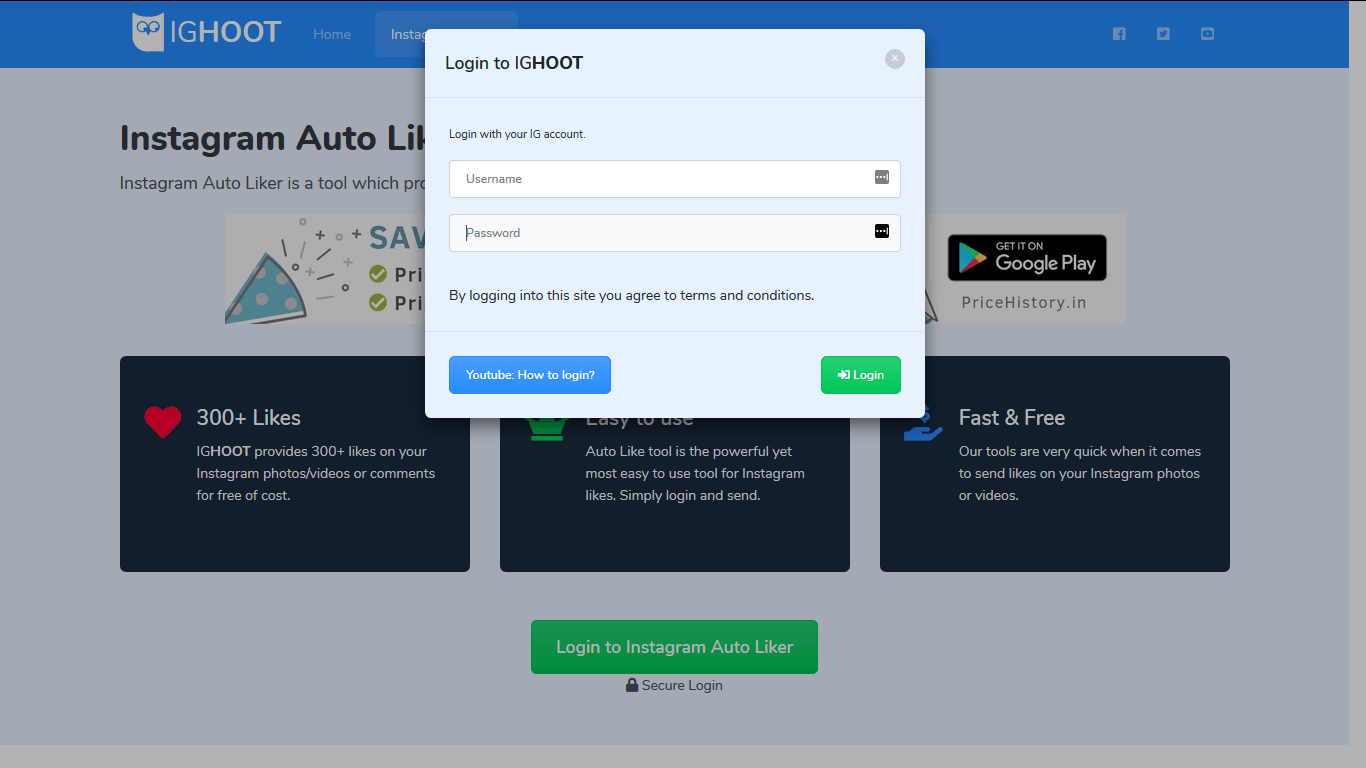
Task: Click the page's vertical scrollbar
Action: (x=1357, y=384)
